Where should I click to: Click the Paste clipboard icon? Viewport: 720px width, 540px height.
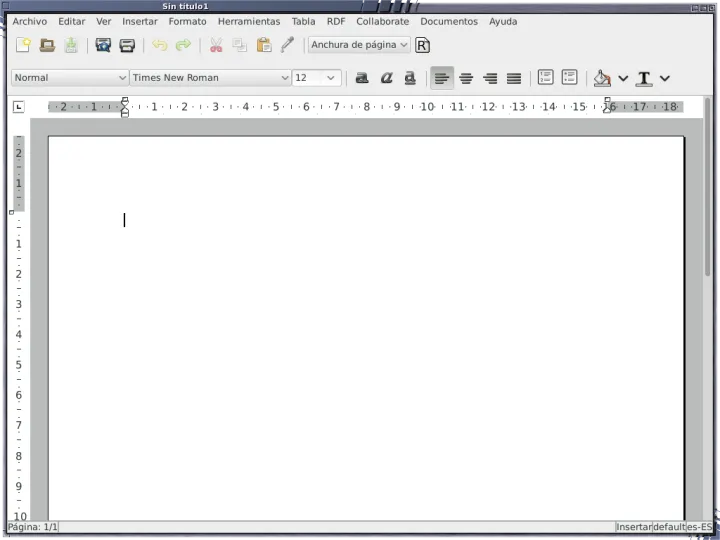pos(264,45)
